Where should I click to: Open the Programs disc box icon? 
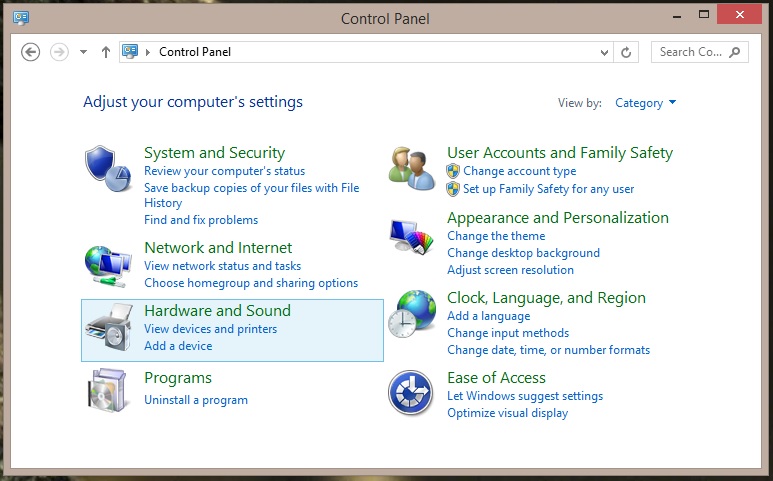107,390
